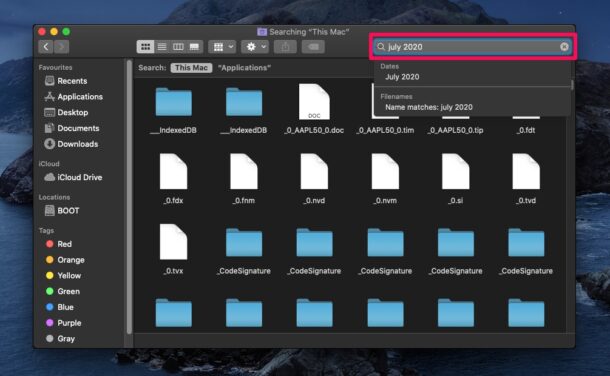Click the Favourites sidebar section heading
The width and height of the screenshot is (610, 376).
point(55,67)
